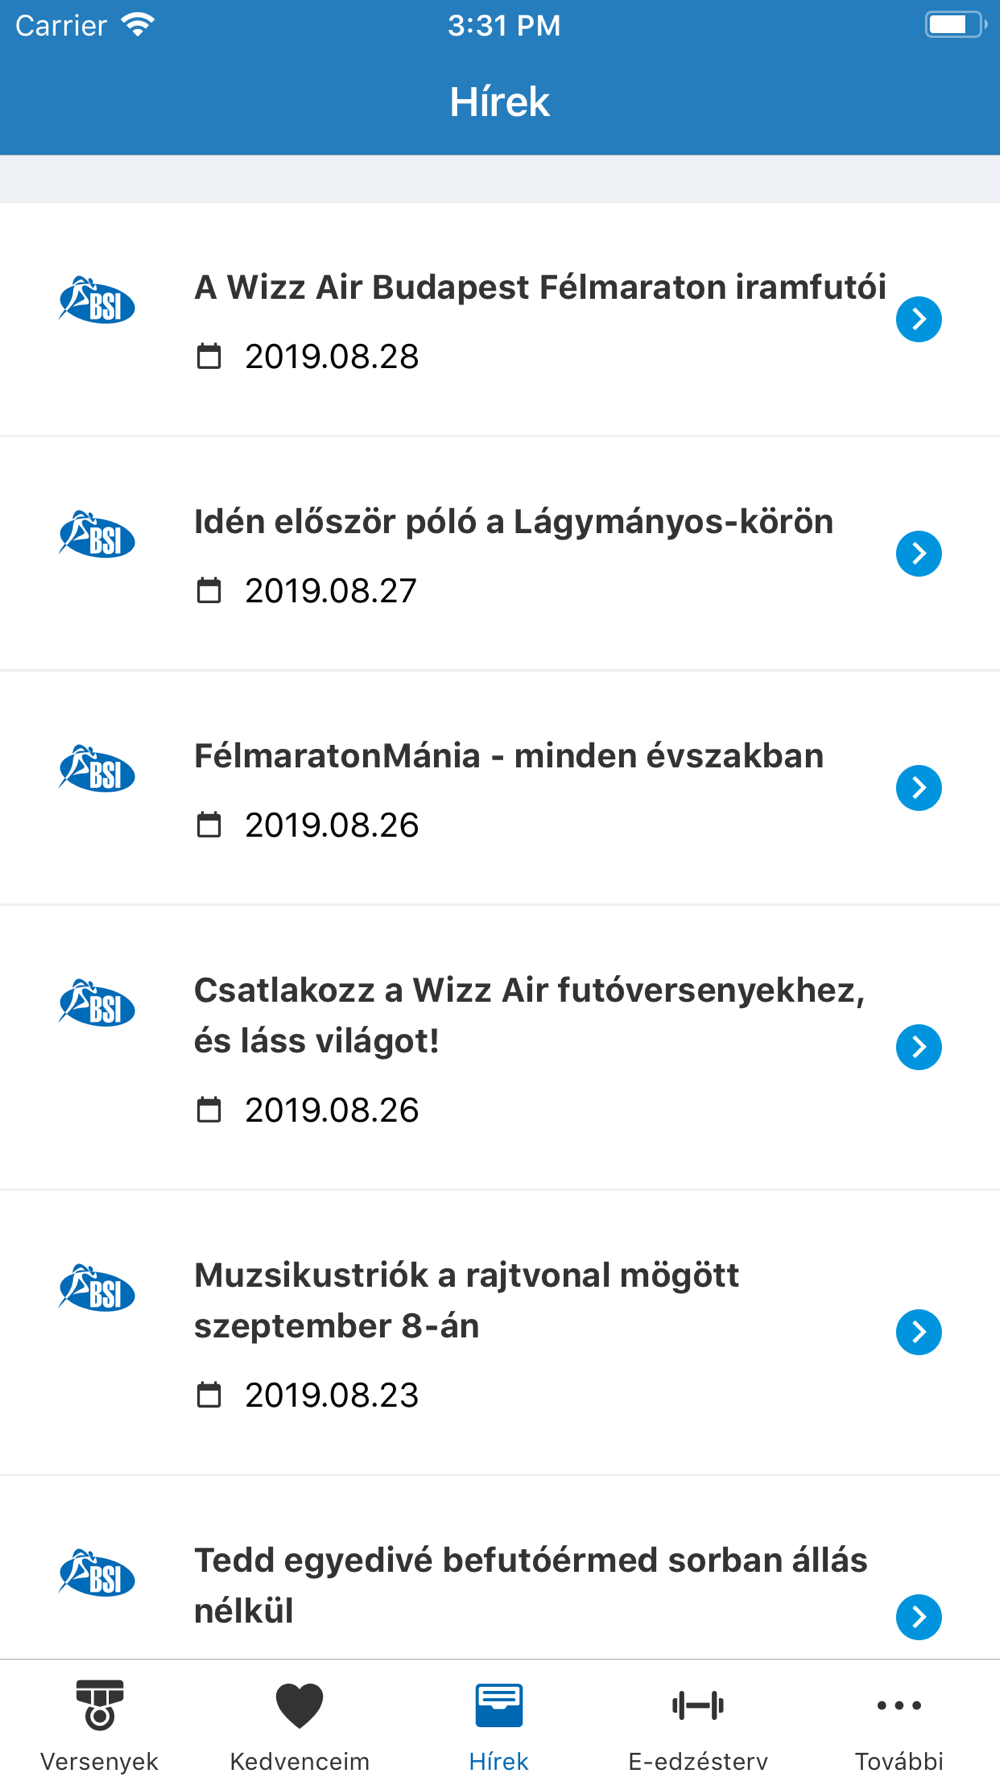The width and height of the screenshot is (1000, 1778).
Task: Tap the Kedvenceim heart icon
Action: pyautogui.click(x=299, y=1705)
